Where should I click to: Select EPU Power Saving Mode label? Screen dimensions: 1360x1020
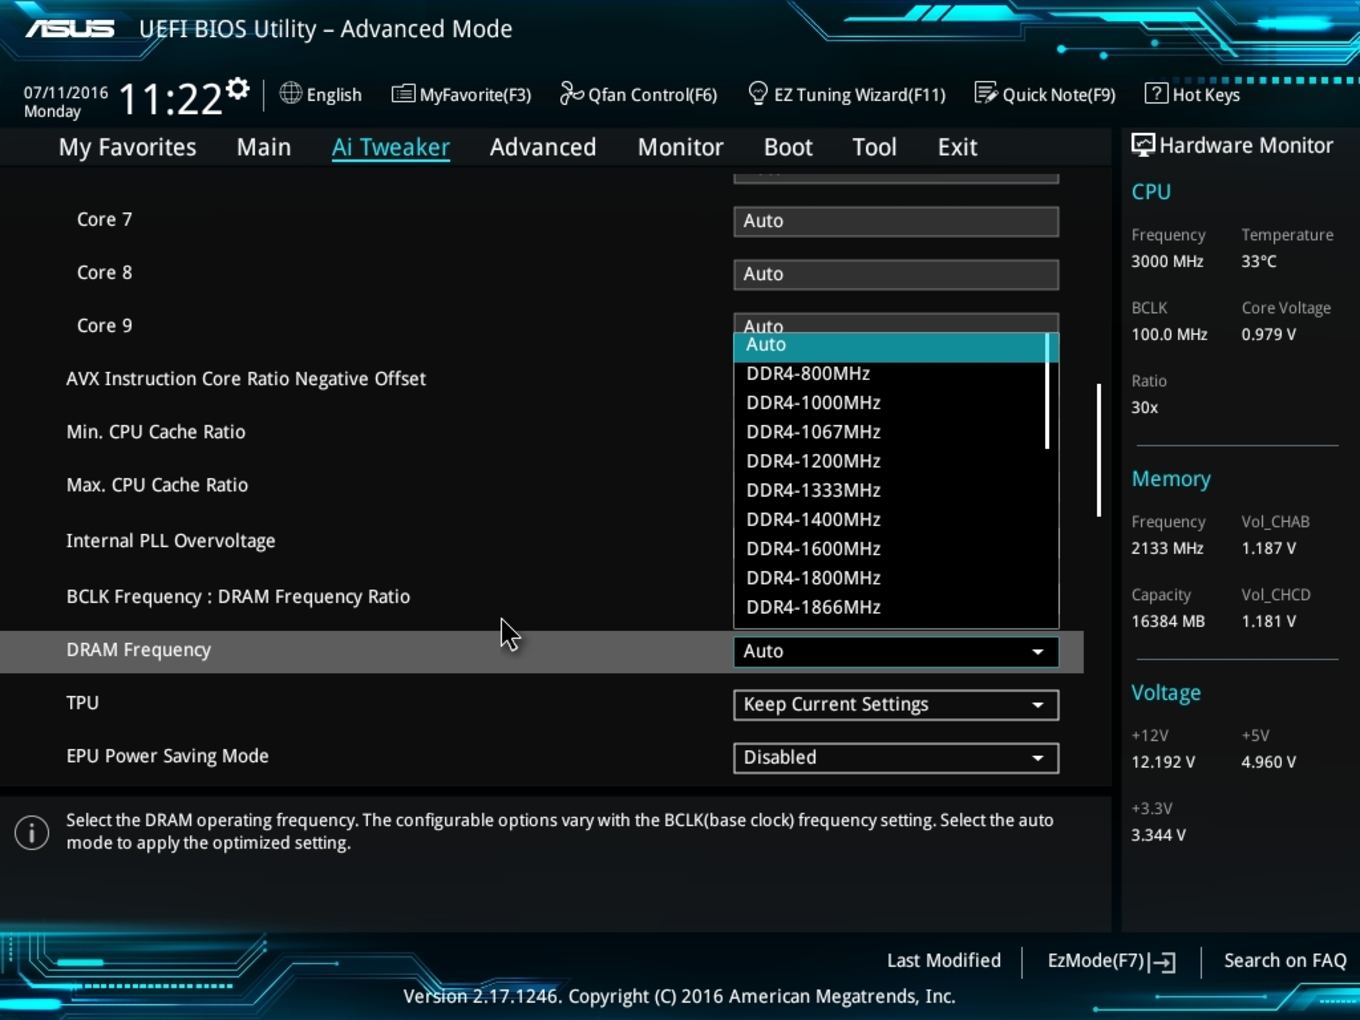click(x=167, y=756)
